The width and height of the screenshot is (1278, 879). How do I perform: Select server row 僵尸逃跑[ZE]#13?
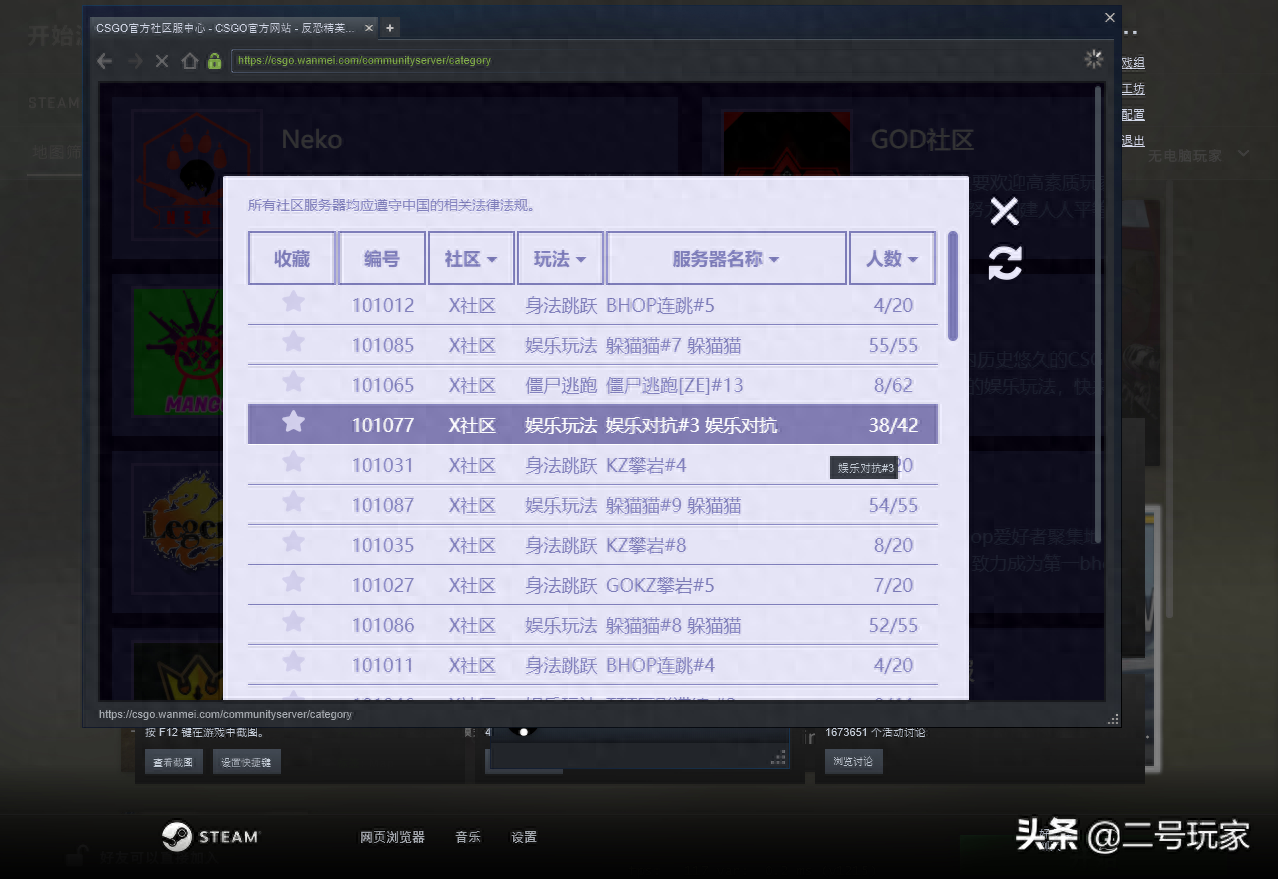[593, 385]
